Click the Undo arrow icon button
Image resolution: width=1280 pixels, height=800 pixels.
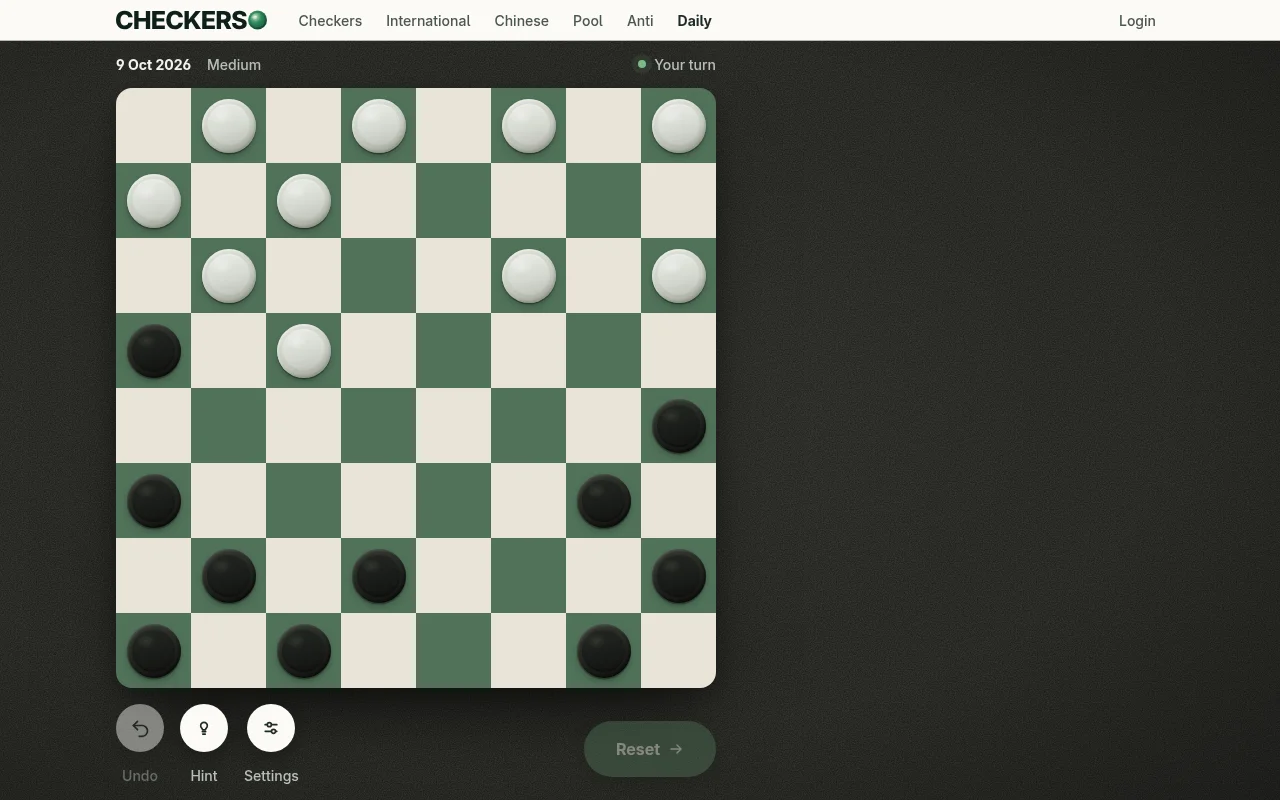(x=140, y=728)
